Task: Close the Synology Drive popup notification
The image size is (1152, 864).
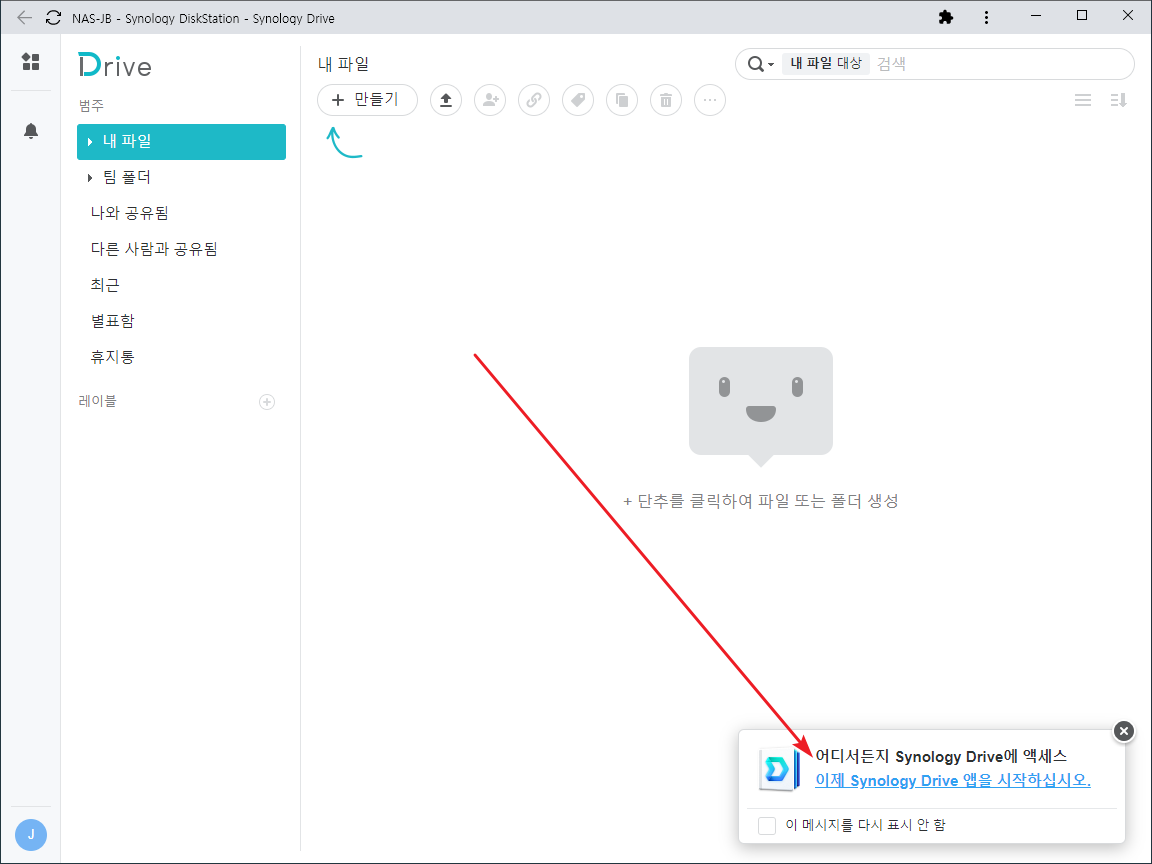Action: [x=1123, y=731]
